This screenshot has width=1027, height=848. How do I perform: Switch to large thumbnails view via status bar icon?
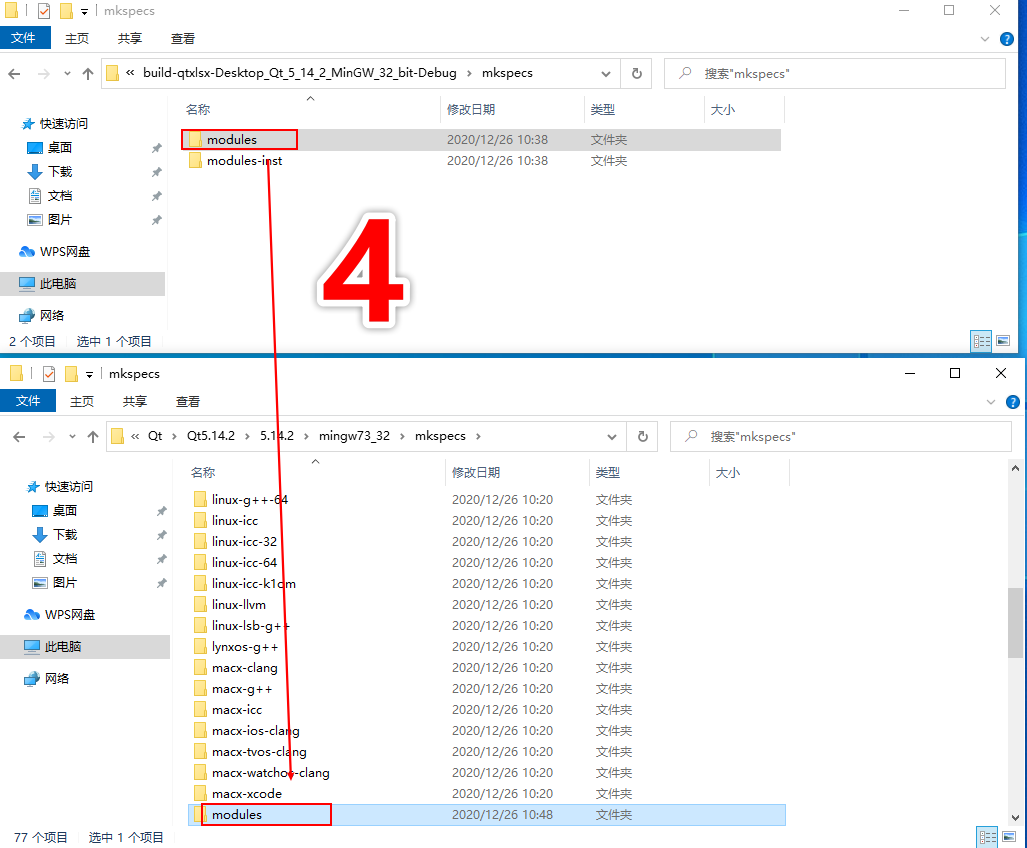(x=1003, y=341)
